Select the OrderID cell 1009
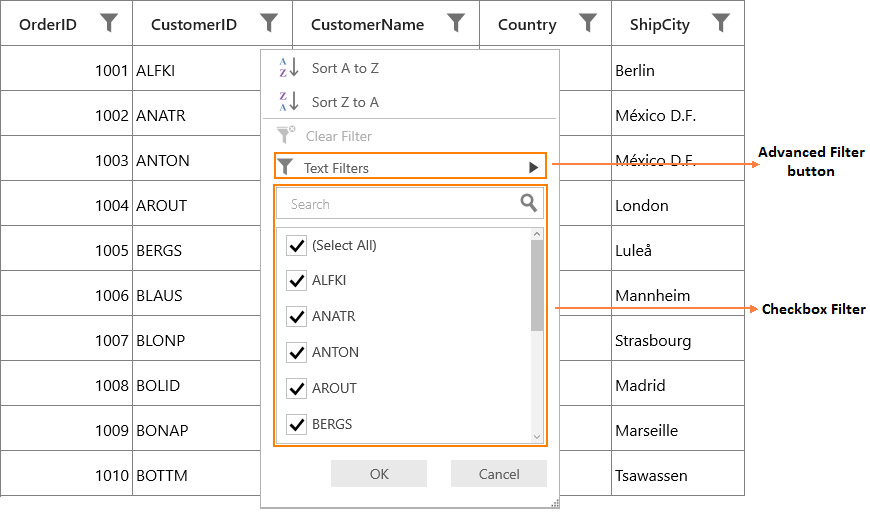 coord(67,428)
